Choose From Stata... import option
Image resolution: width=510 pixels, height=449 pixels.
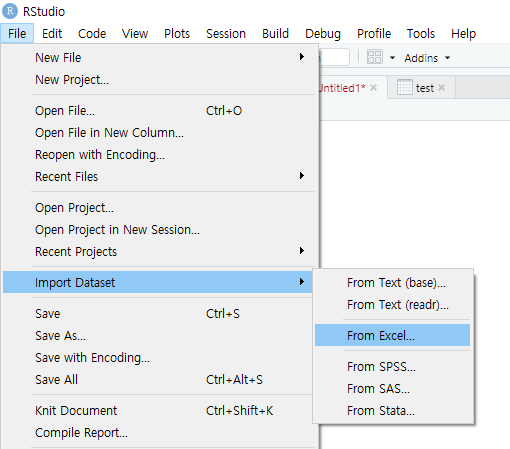click(392, 410)
